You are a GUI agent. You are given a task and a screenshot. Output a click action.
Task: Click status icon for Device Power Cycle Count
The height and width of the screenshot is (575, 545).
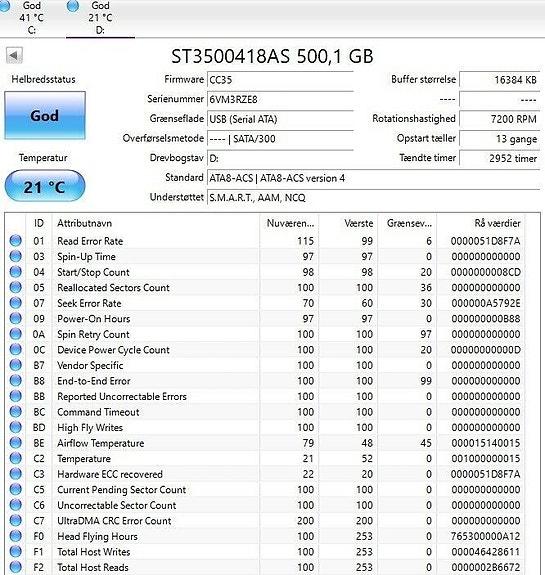(x=15, y=349)
